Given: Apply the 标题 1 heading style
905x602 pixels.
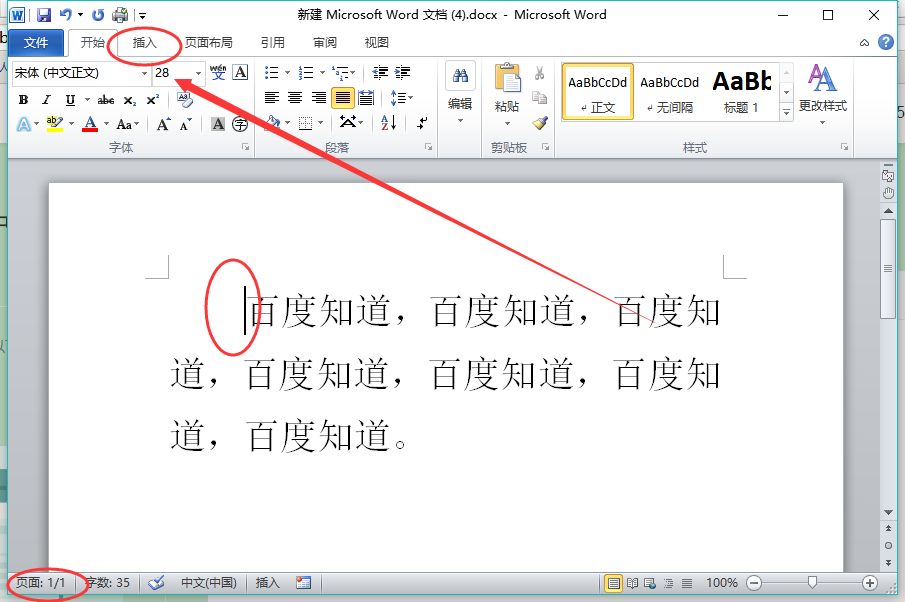Looking at the screenshot, I should coord(742,92).
